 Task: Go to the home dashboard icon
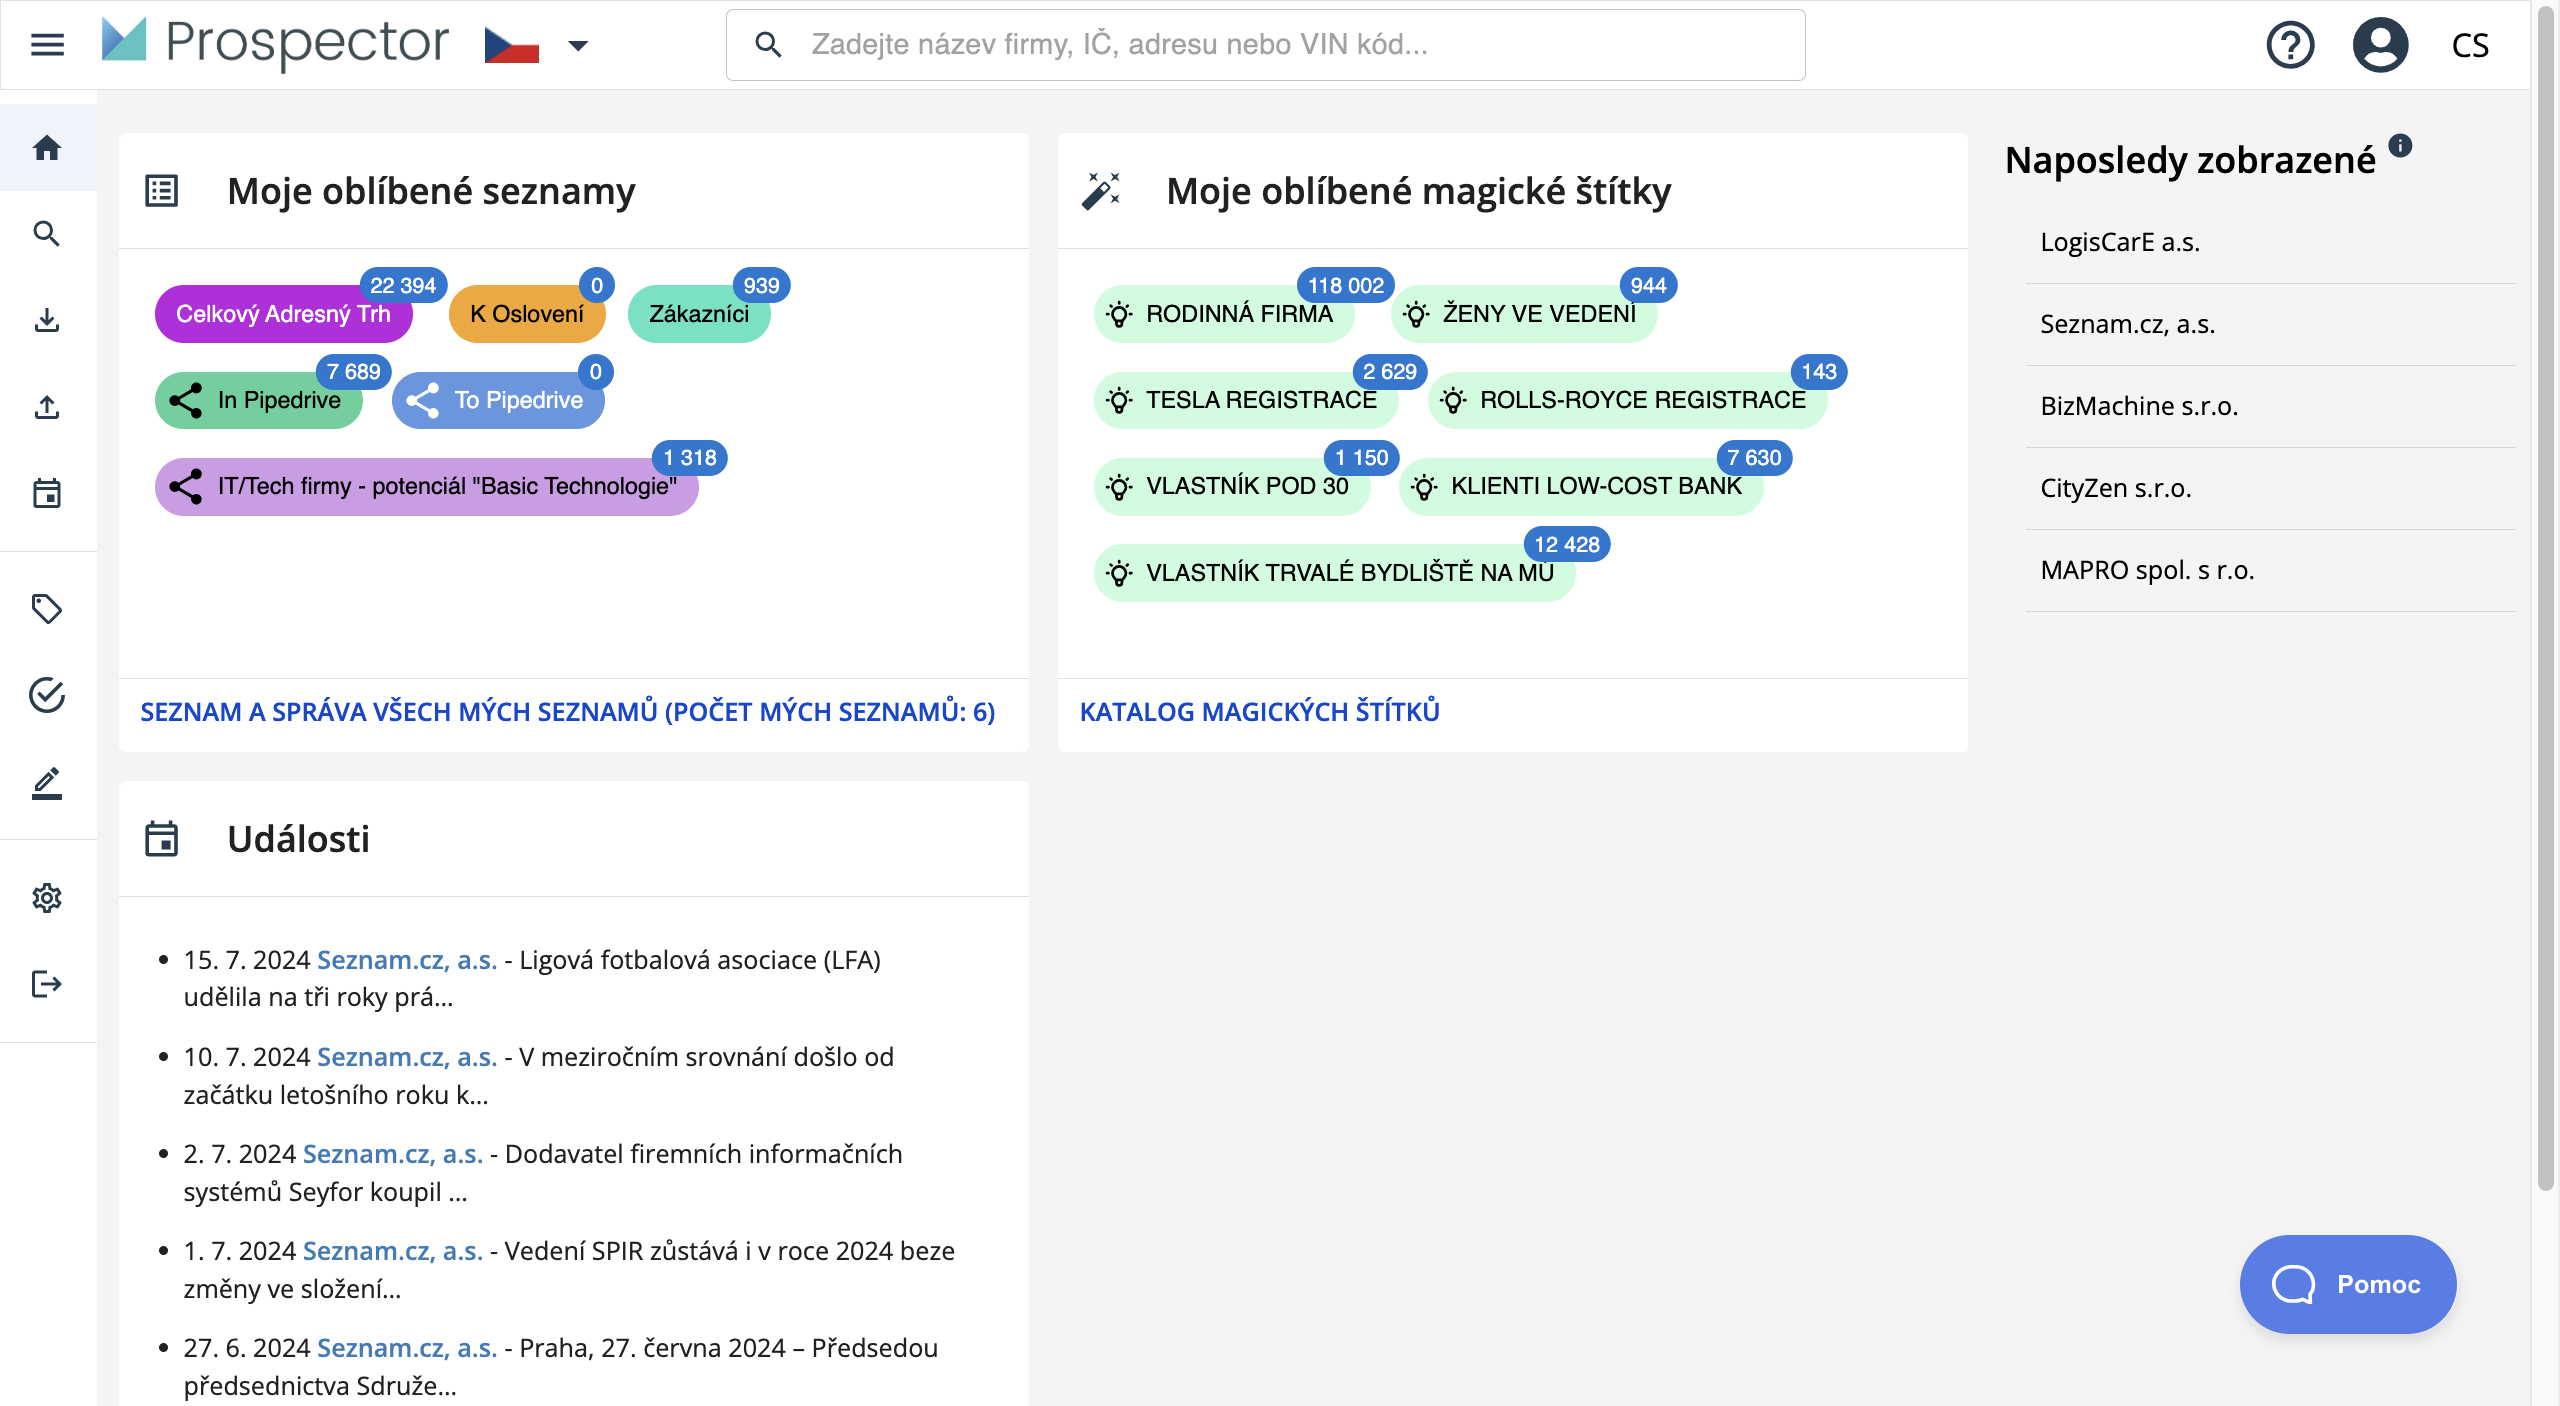[x=47, y=148]
